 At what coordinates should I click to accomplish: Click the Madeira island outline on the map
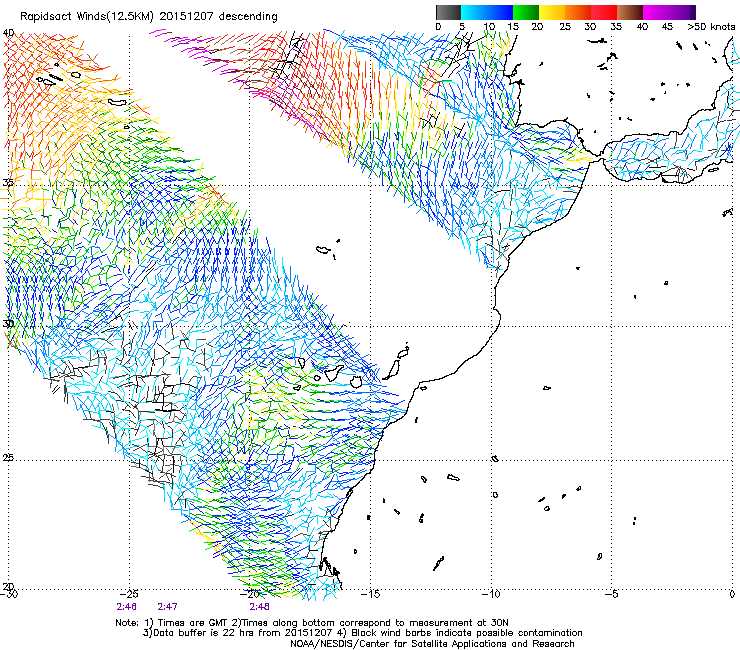point(323,250)
